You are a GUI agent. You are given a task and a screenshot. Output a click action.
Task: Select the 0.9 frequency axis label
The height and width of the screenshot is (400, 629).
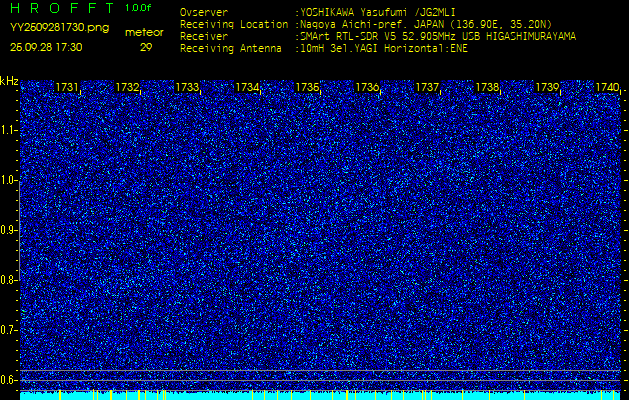(x=9, y=230)
